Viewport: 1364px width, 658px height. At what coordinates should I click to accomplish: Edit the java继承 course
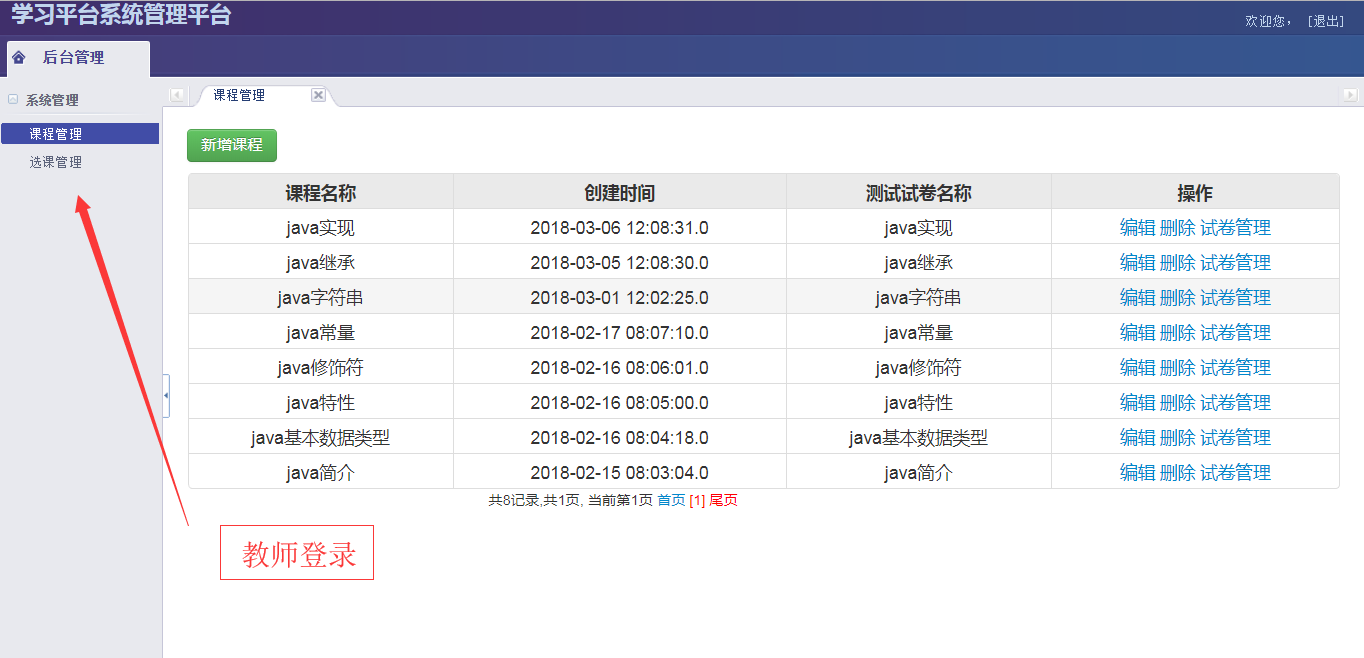(x=1137, y=263)
